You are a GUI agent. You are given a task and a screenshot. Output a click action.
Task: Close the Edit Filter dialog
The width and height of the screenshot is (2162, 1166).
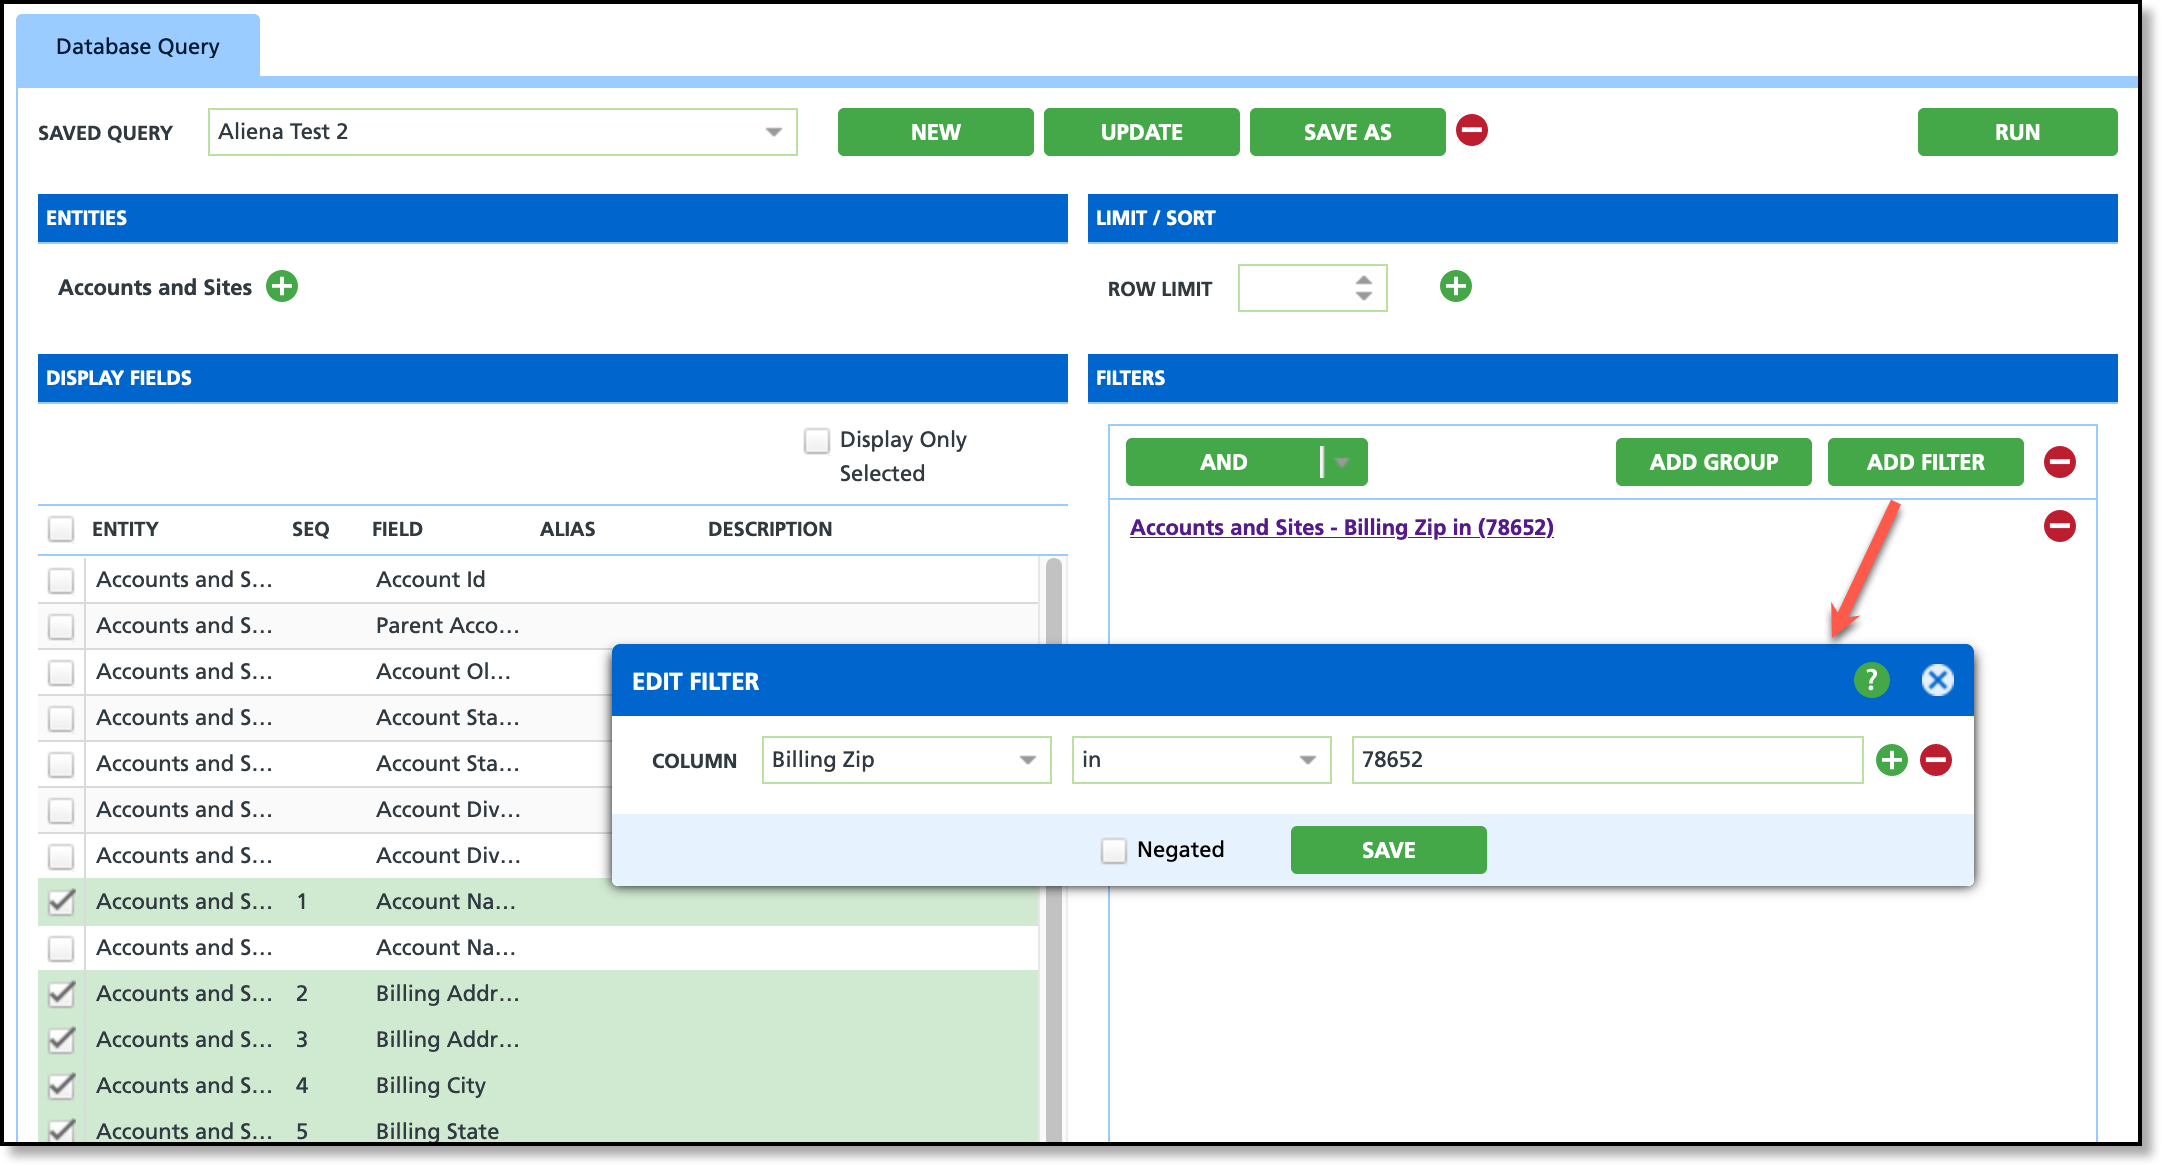click(1937, 681)
